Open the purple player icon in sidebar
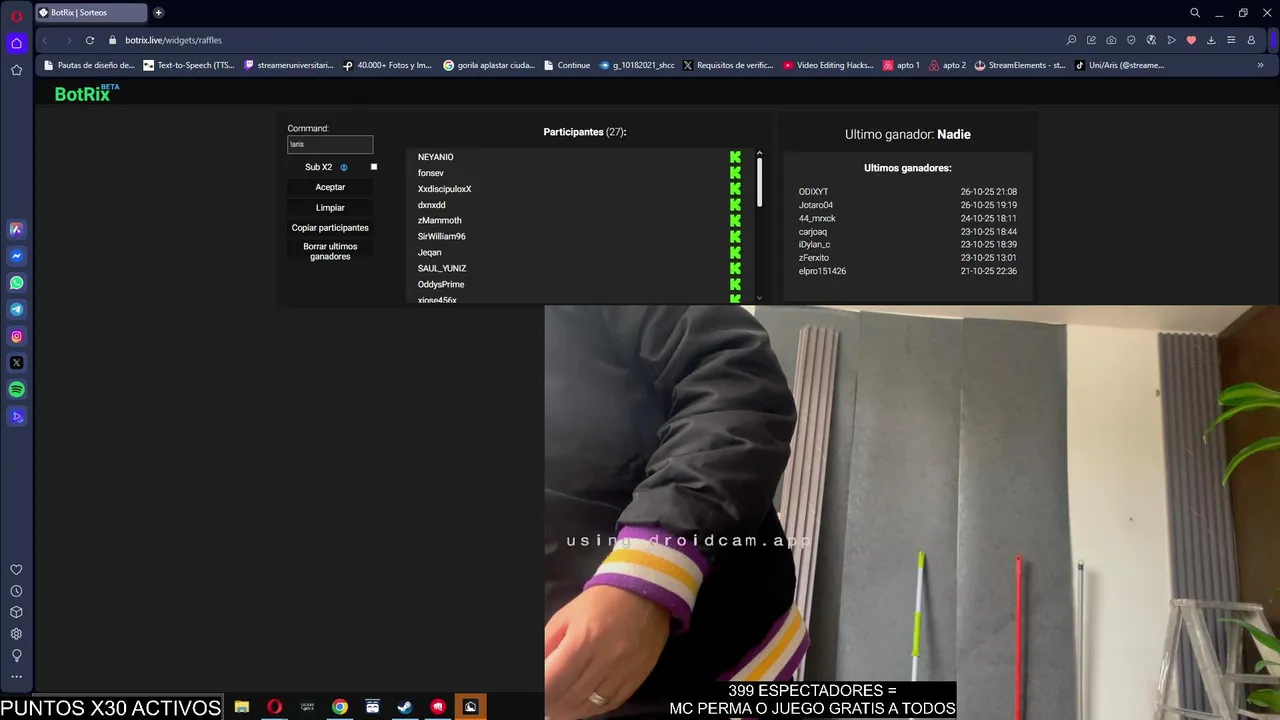Viewport: 1280px width, 720px height. [x=16, y=417]
